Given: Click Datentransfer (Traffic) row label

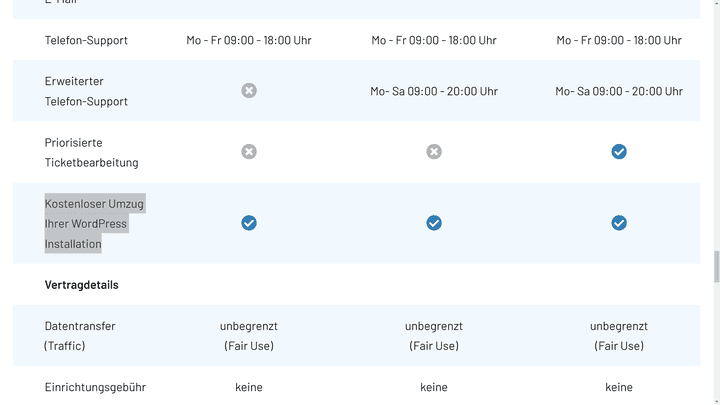Looking at the screenshot, I should (80, 336).
